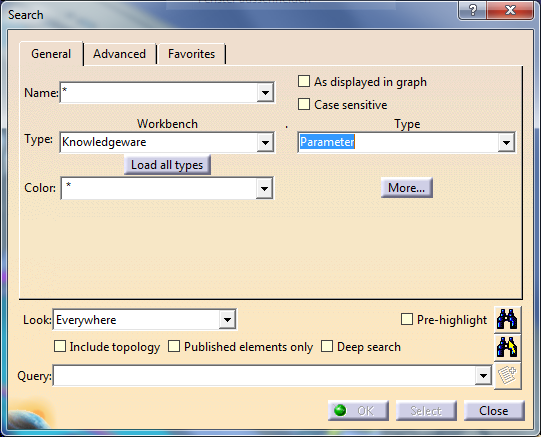Open the Type Parameter dropdown arrow
The image size is (541, 437).
pyautogui.click(x=506, y=142)
